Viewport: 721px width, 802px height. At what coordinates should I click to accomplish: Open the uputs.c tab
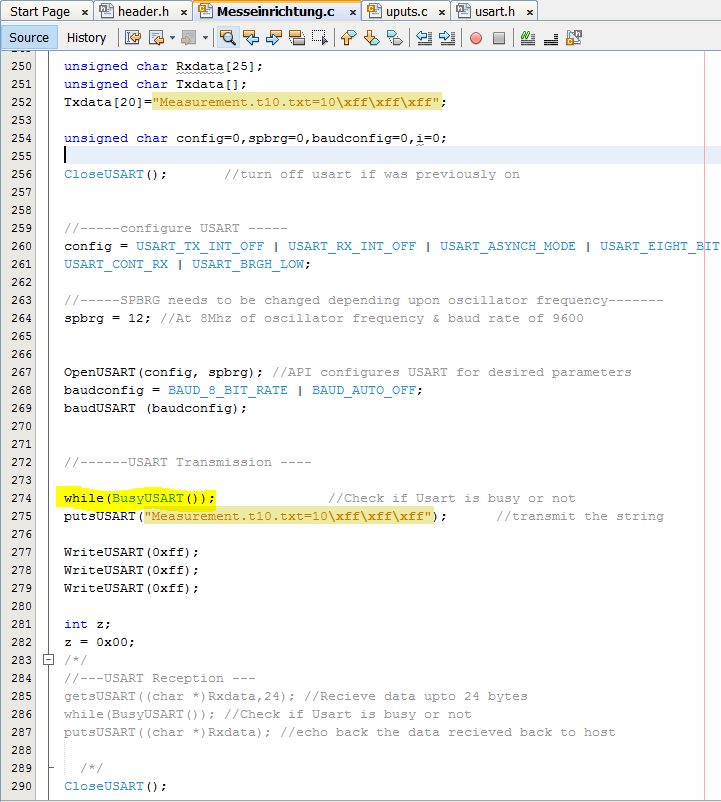pyautogui.click(x=407, y=11)
